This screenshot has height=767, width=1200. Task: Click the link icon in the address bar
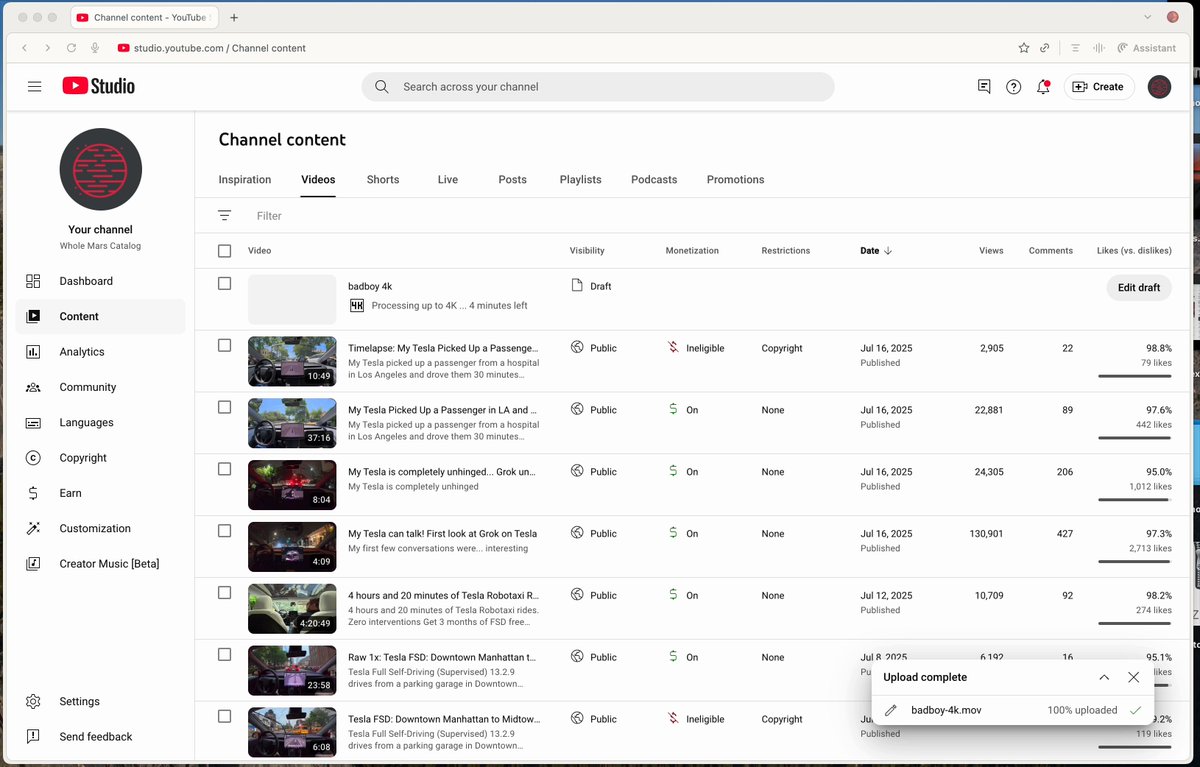click(1045, 48)
